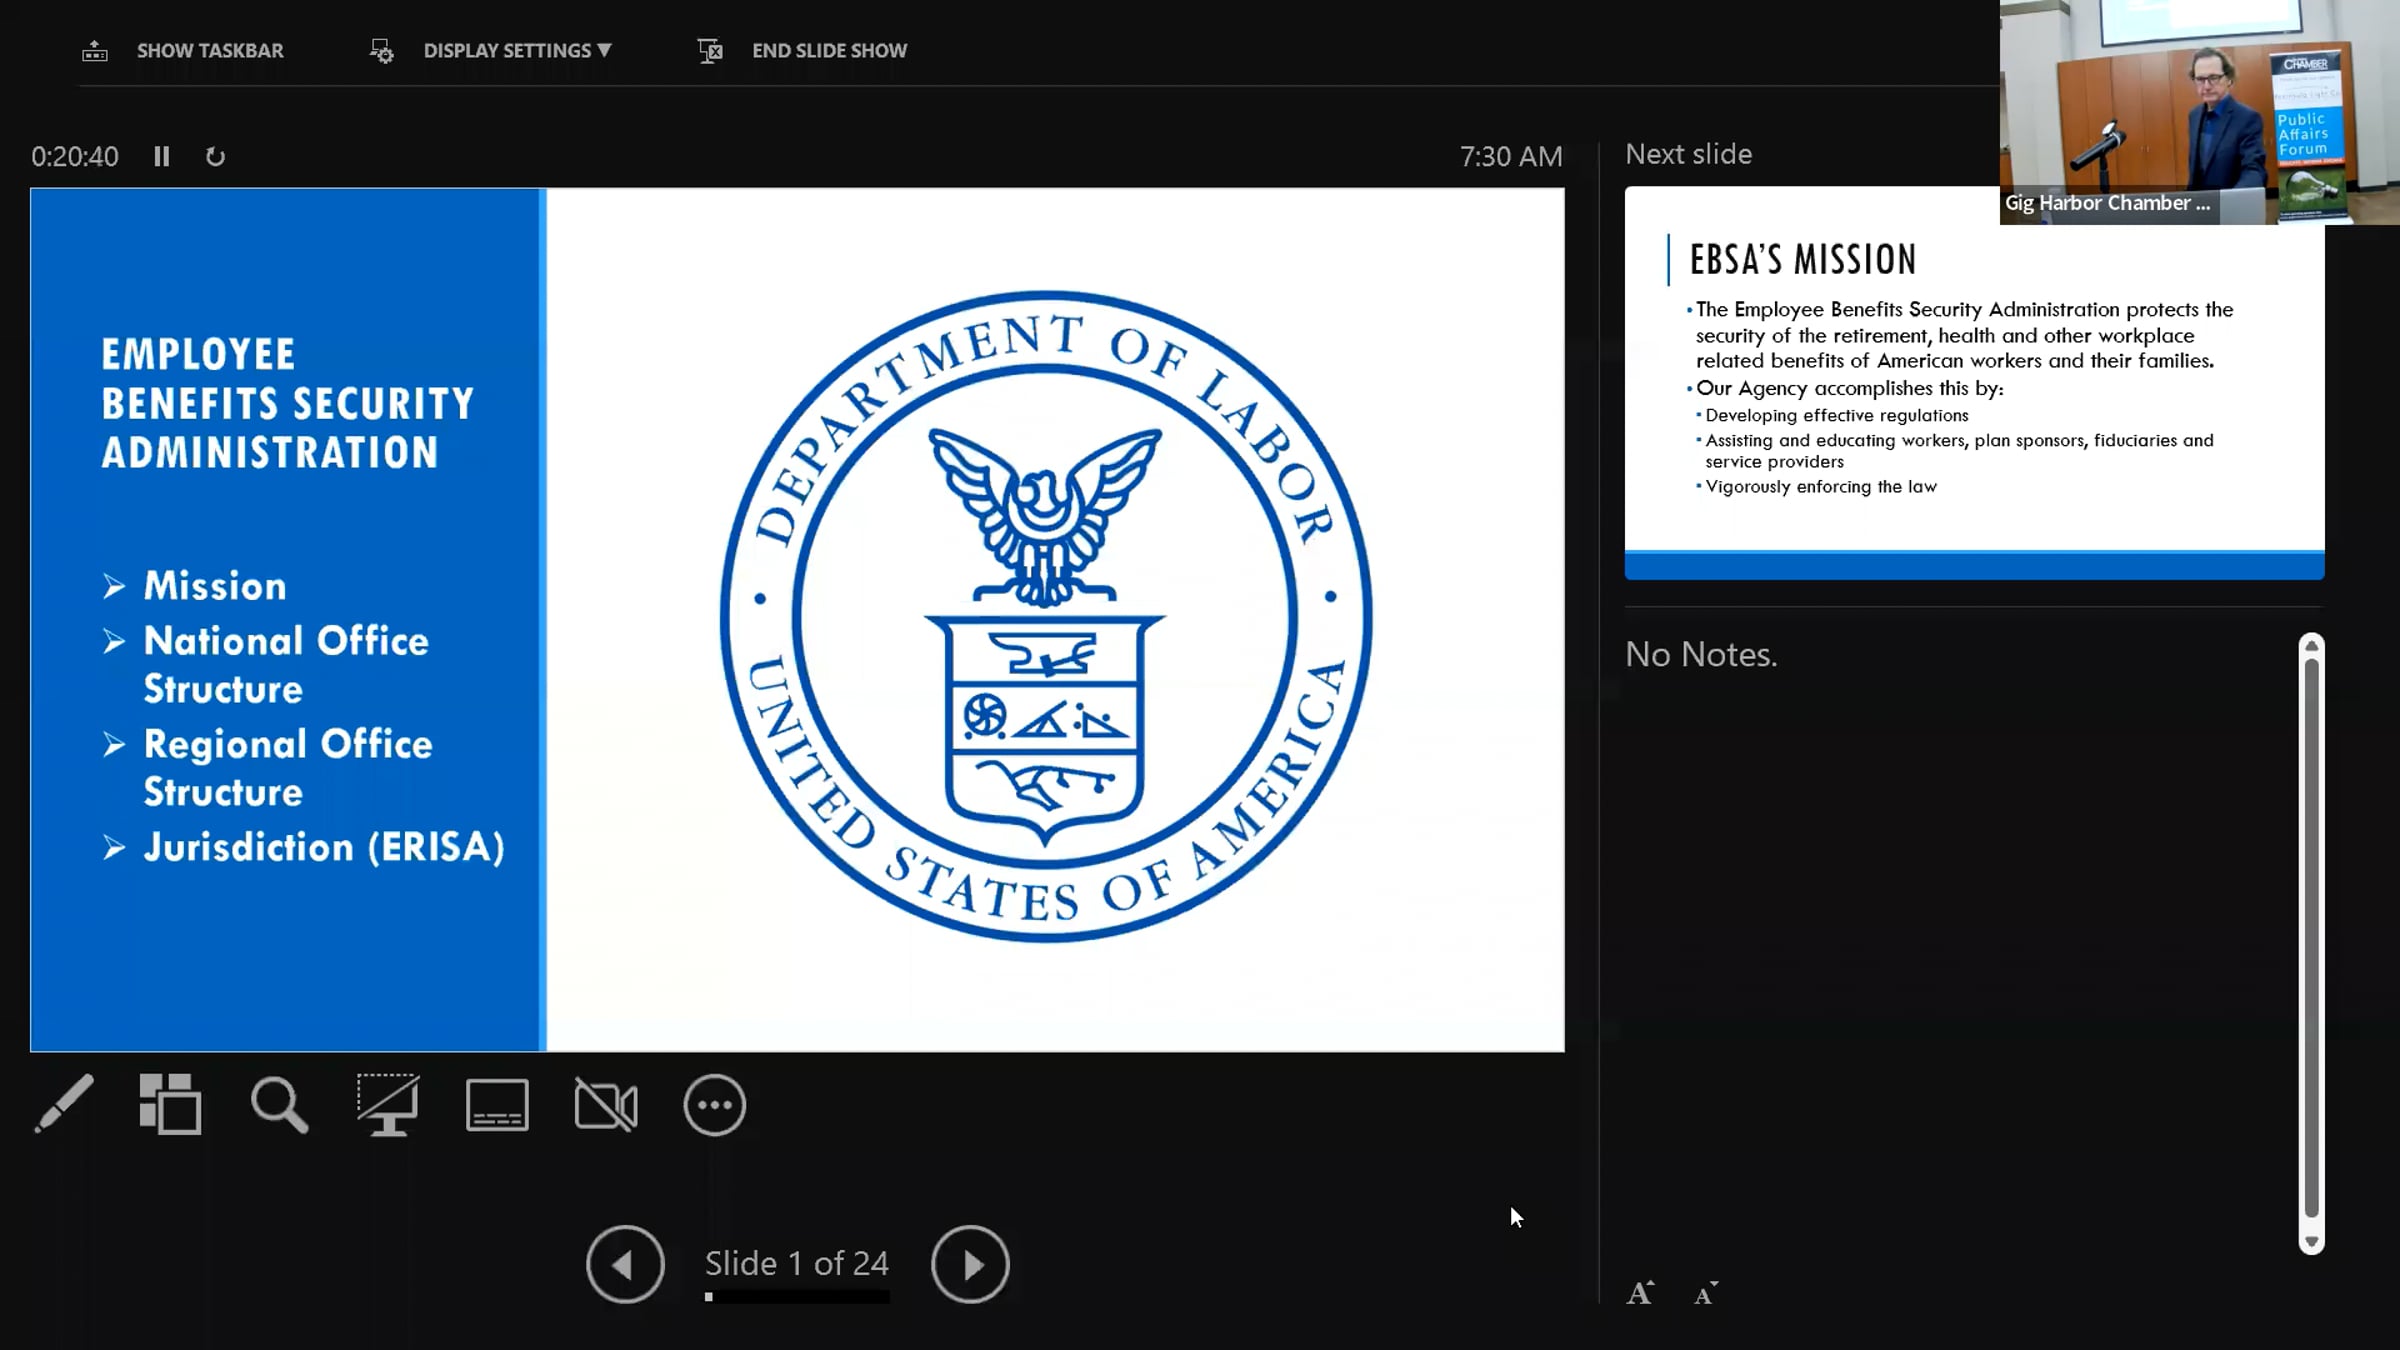This screenshot has height=1350, width=2400.
Task: Open the see all slides grid
Action: pyautogui.click(x=170, y=1104)
